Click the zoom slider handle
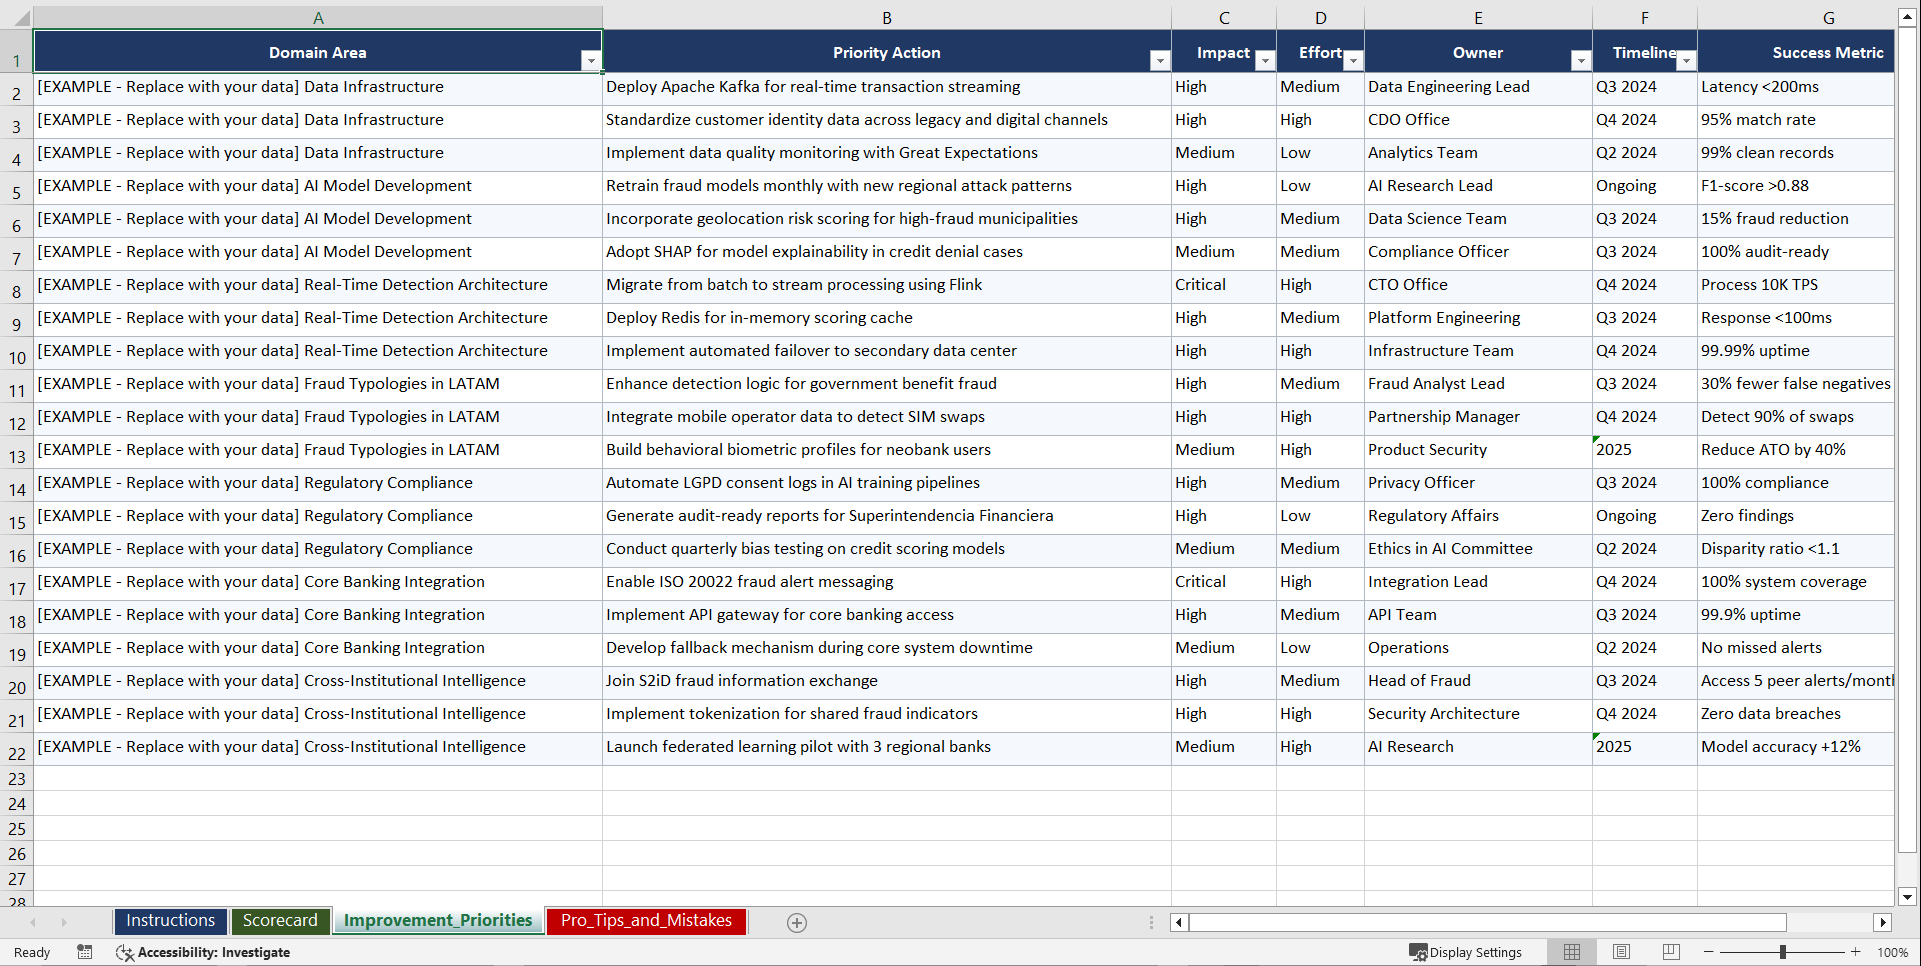This screenshot has height=966, width=1921. [1783, 952]
